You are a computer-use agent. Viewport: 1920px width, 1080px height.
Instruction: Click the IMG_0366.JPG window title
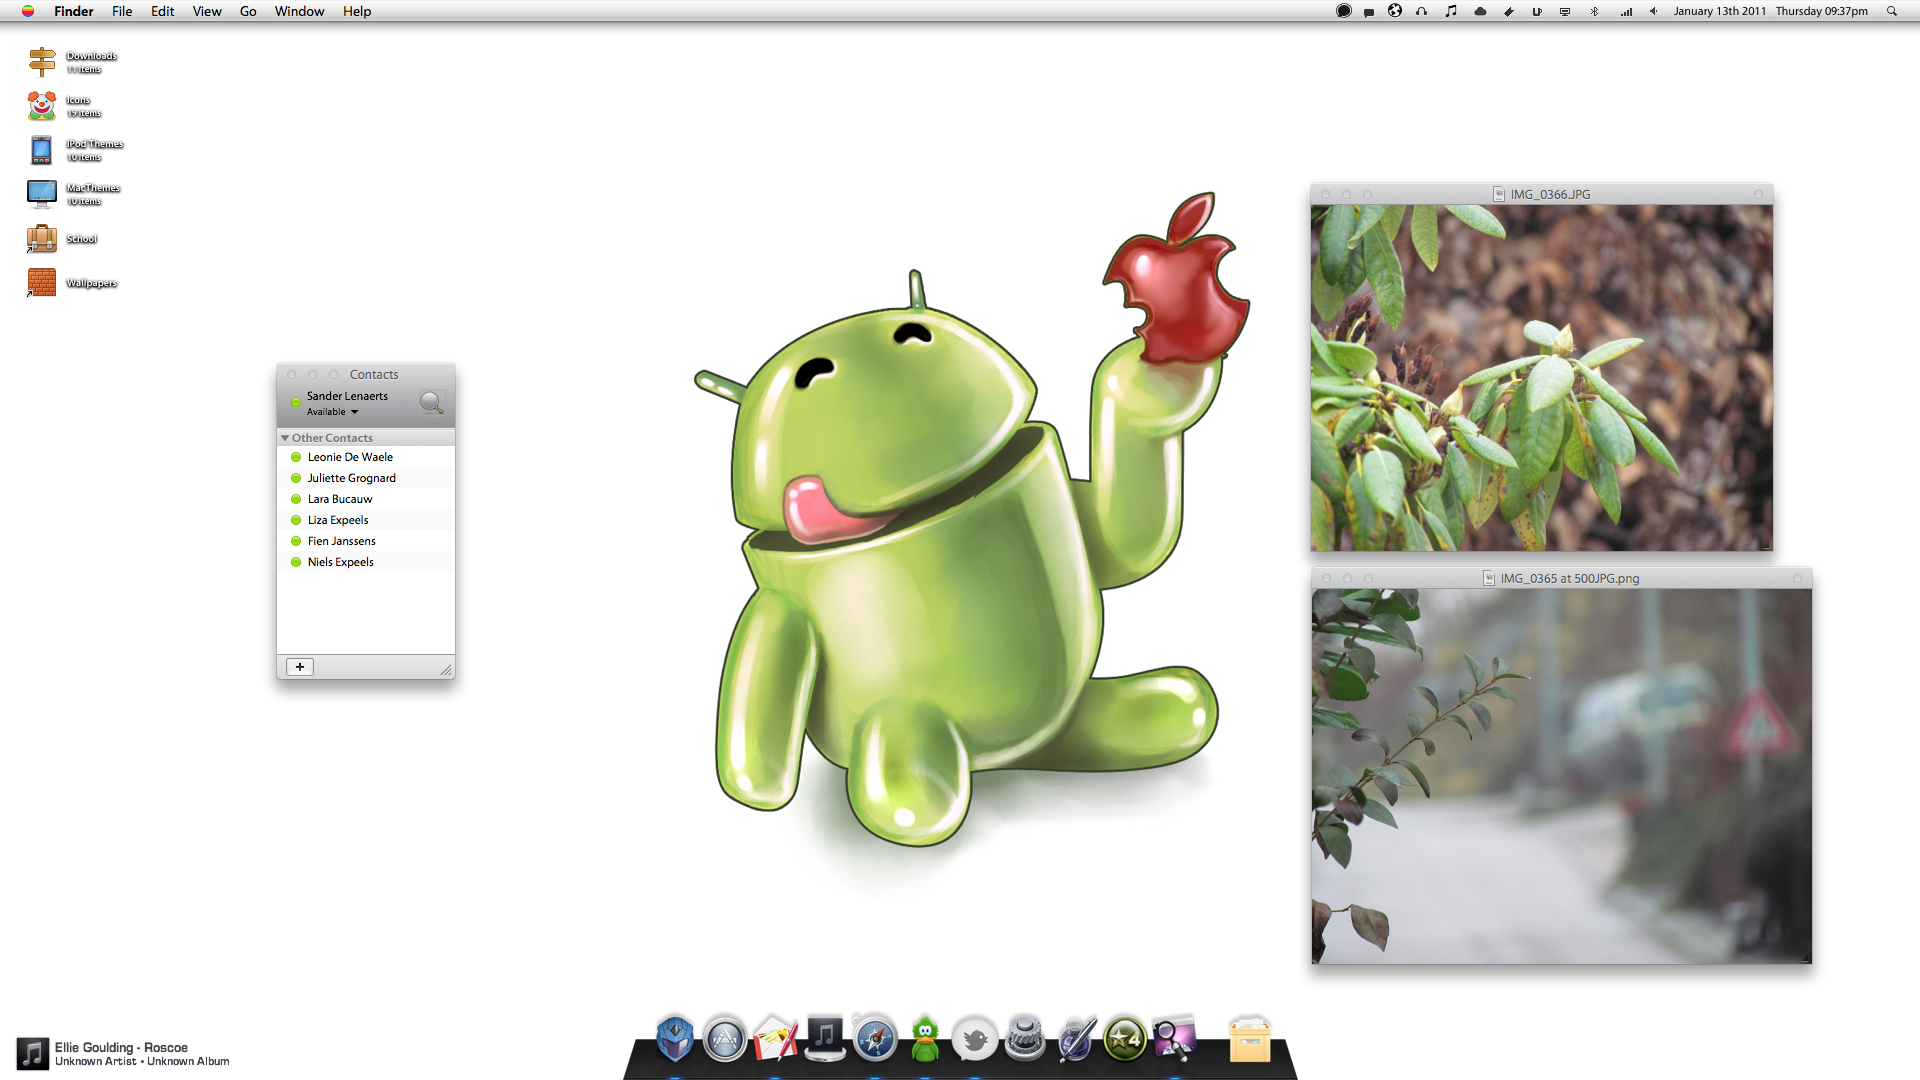[1550, 194]
